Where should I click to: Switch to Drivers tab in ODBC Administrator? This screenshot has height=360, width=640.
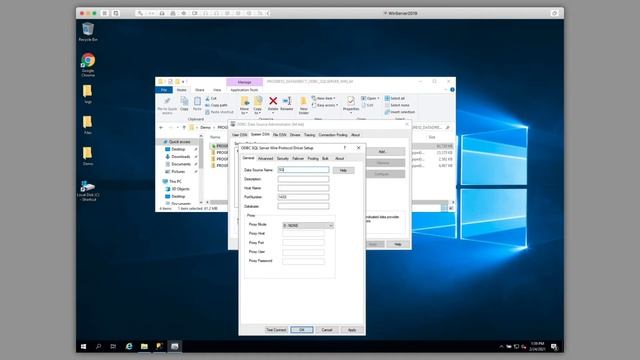295,135
